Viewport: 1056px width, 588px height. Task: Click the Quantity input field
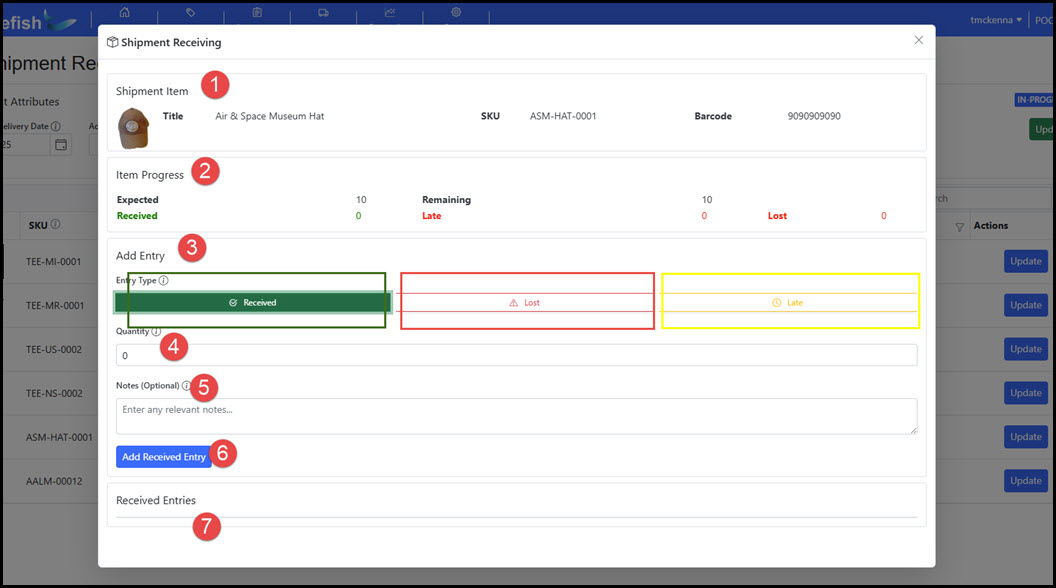[x=516, y=355]
